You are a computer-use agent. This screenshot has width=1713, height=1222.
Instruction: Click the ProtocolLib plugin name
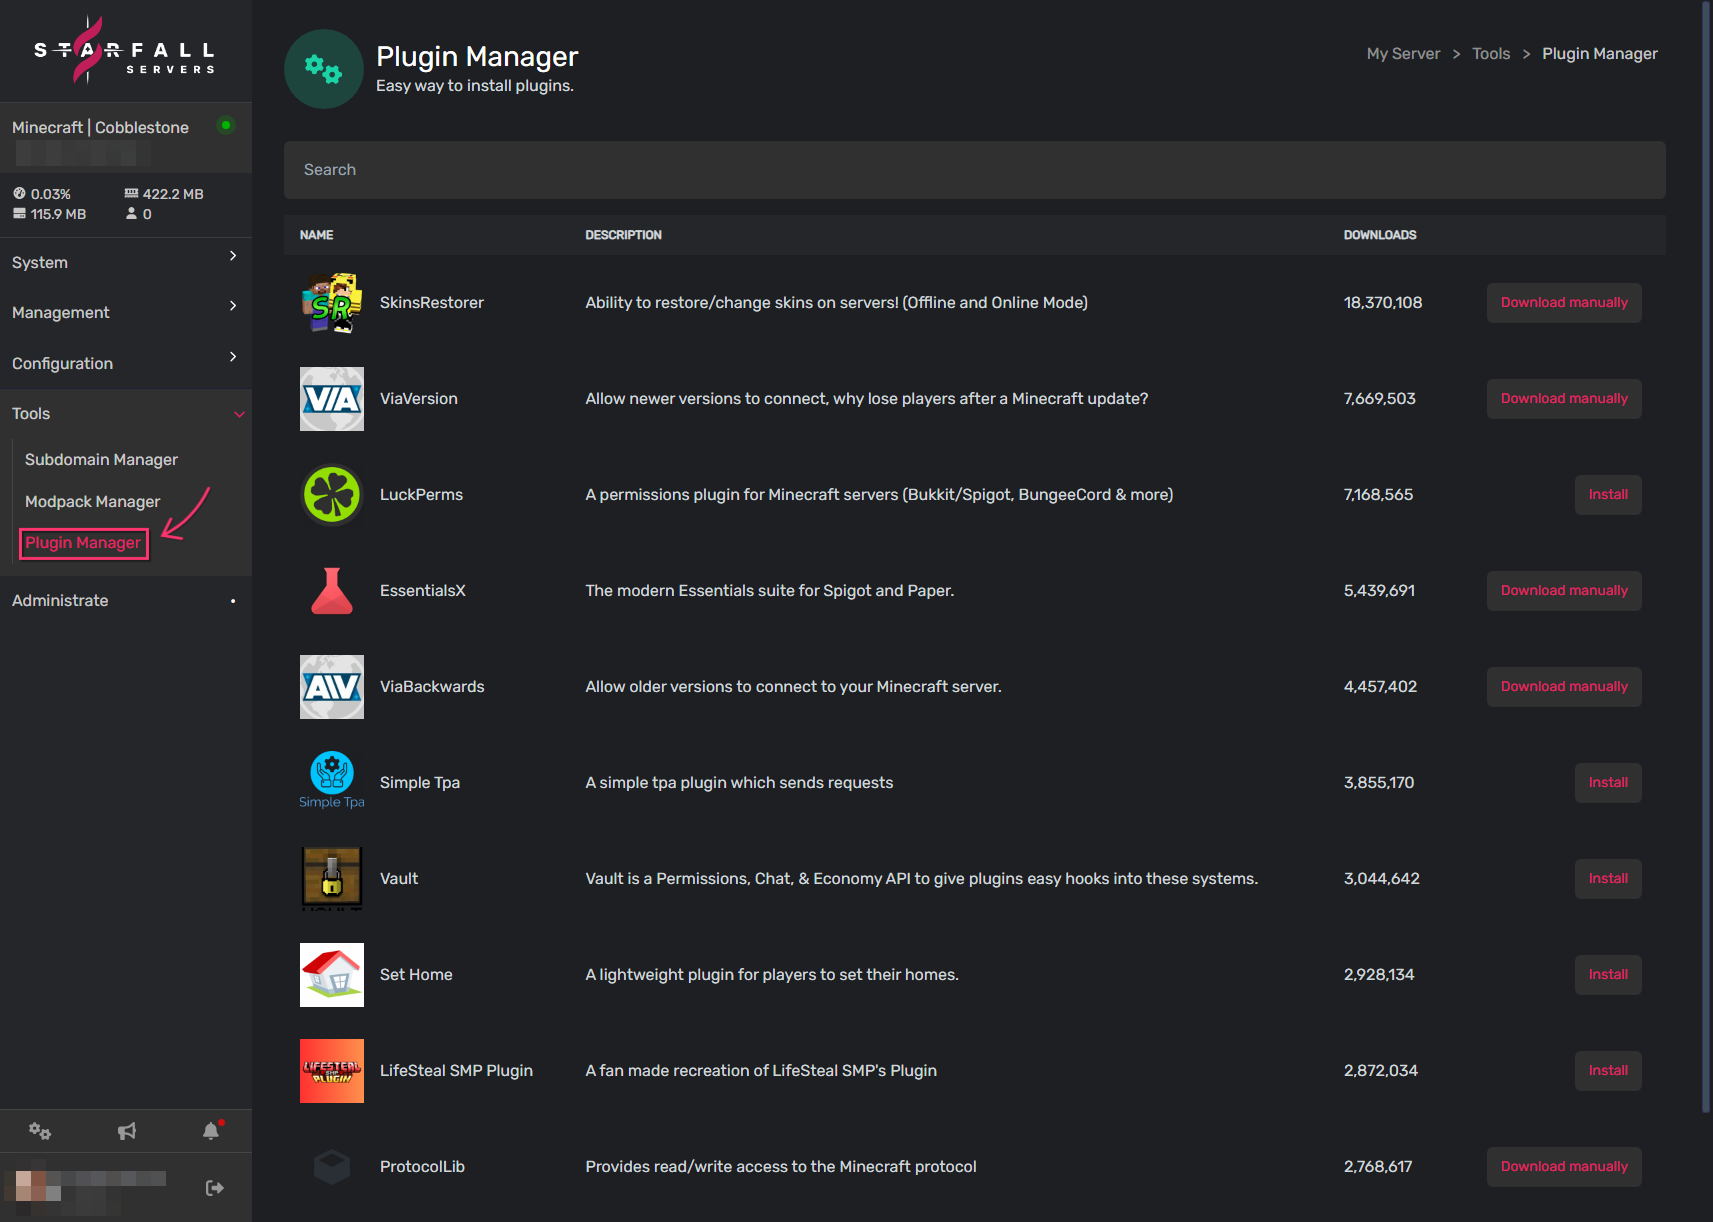click(422, 1167)
